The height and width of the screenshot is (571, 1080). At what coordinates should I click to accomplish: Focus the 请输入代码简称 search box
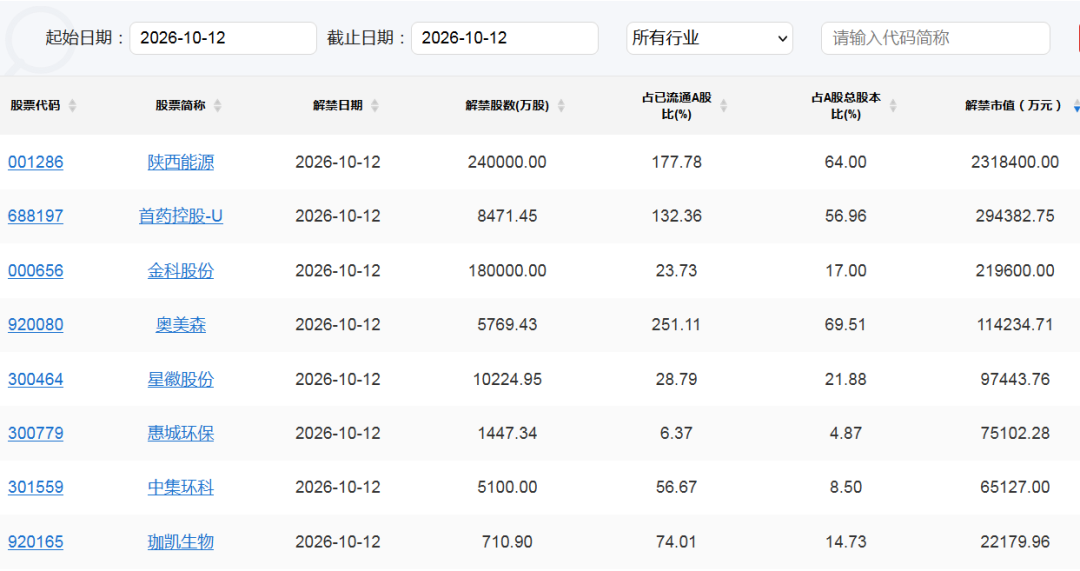pos(935,38)
